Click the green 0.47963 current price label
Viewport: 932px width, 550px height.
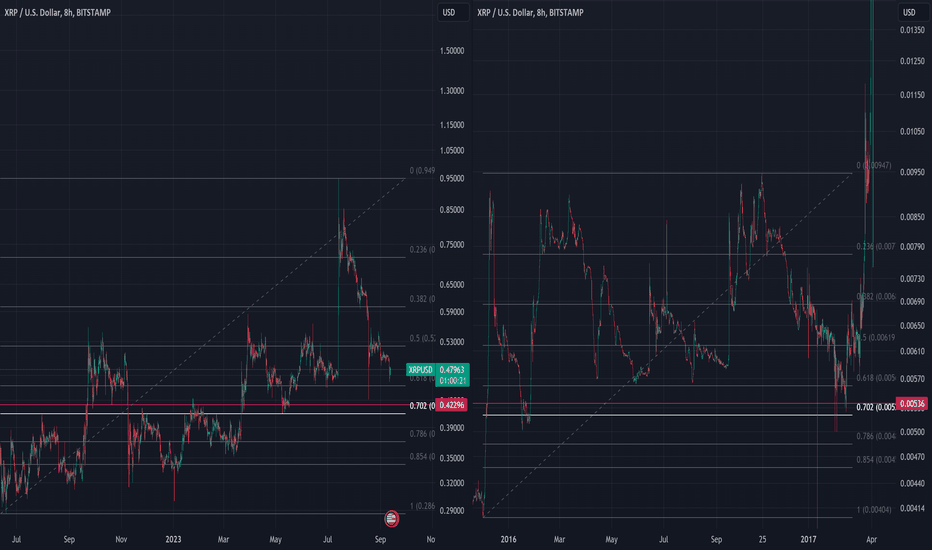tap(452, 370)
